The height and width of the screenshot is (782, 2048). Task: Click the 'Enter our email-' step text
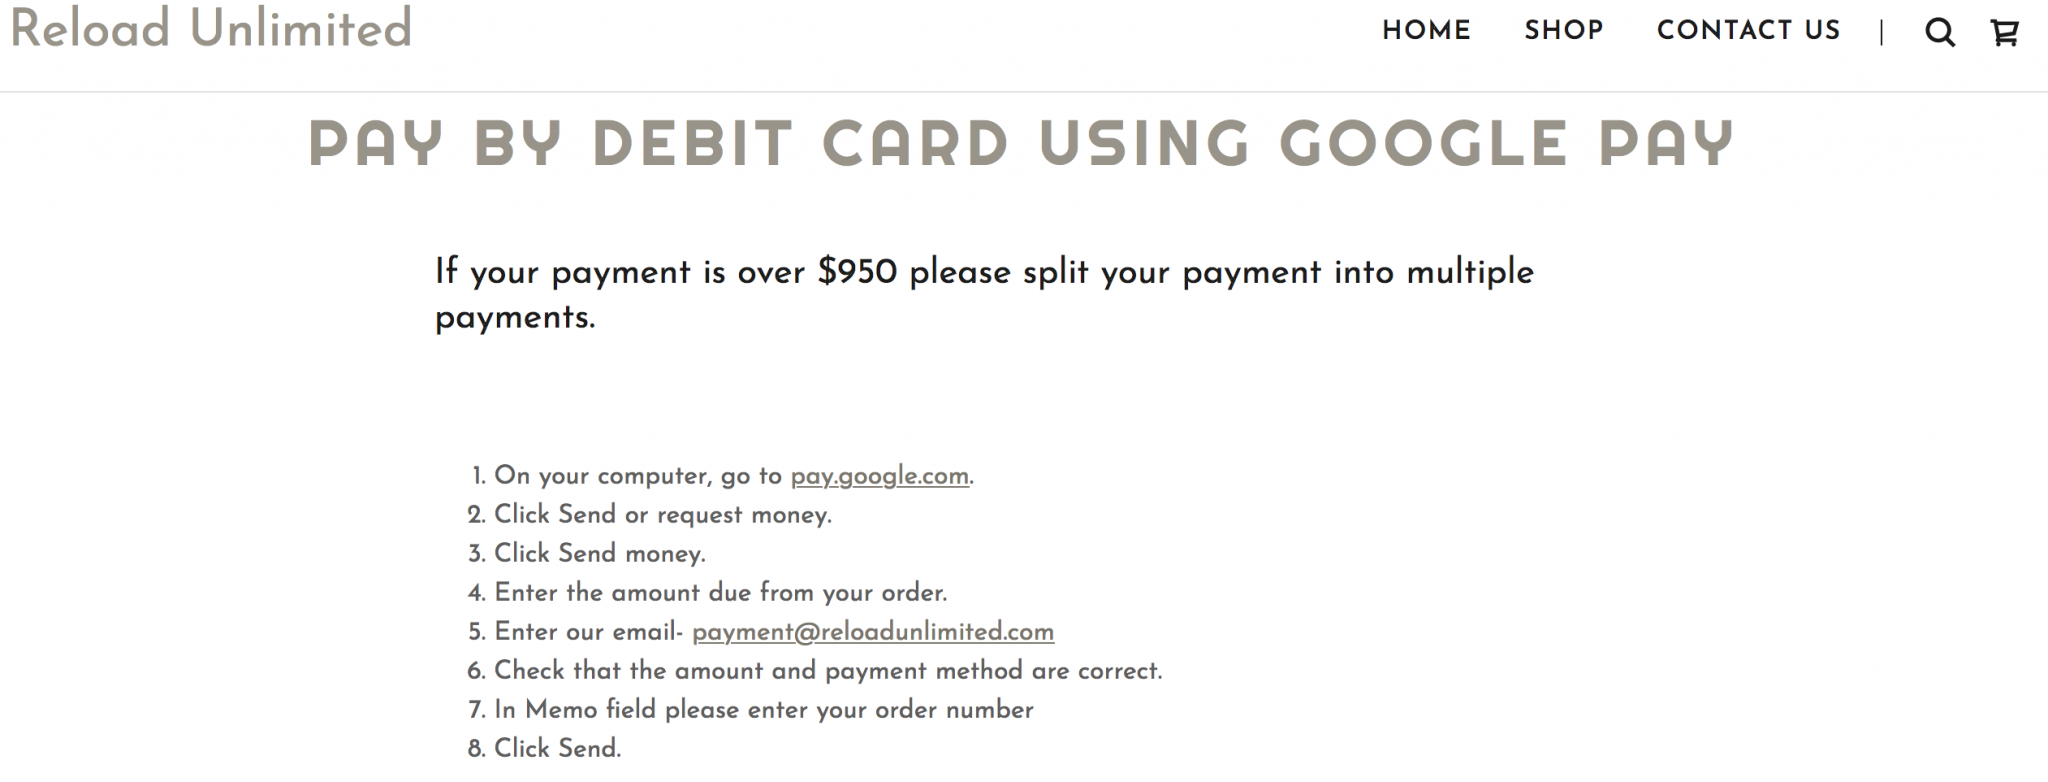click(x=588, y=632)
